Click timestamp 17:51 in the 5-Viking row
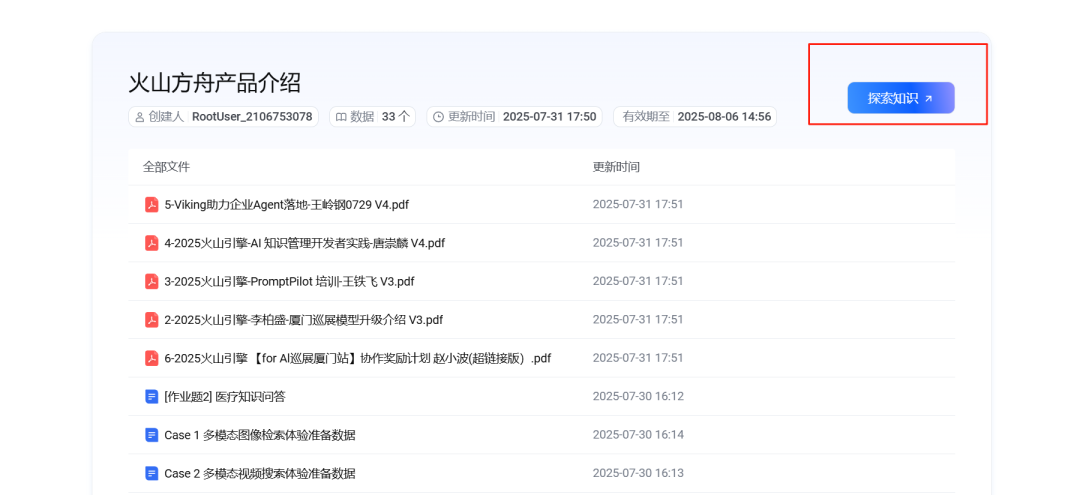Screen dimensions: 1080x495 (x=638, y=204)
